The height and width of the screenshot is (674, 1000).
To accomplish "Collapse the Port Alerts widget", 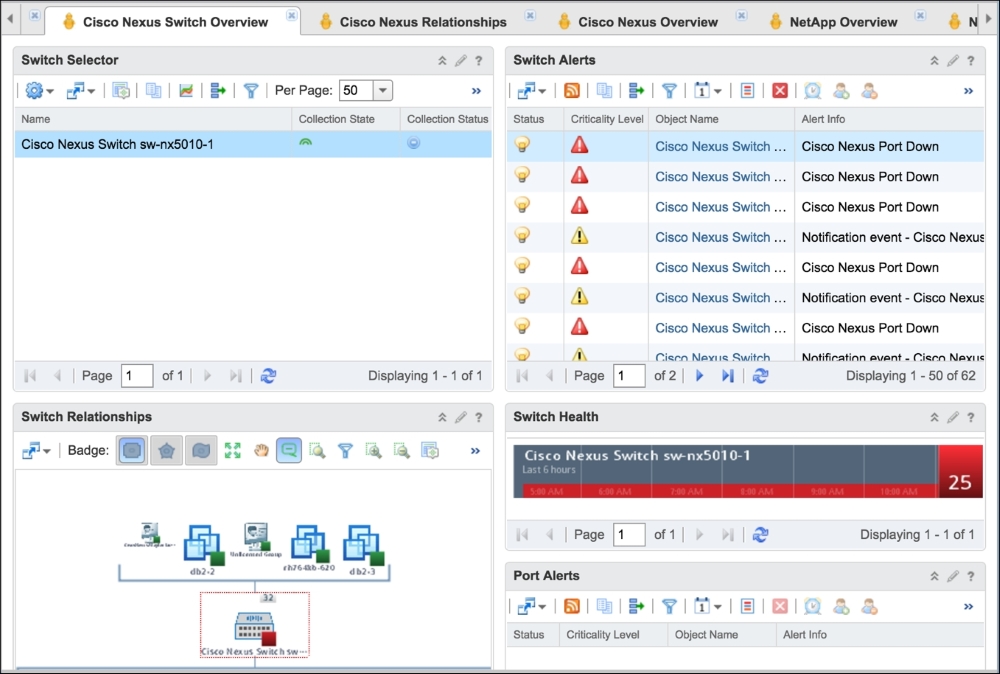I will (x=934, y=576).
